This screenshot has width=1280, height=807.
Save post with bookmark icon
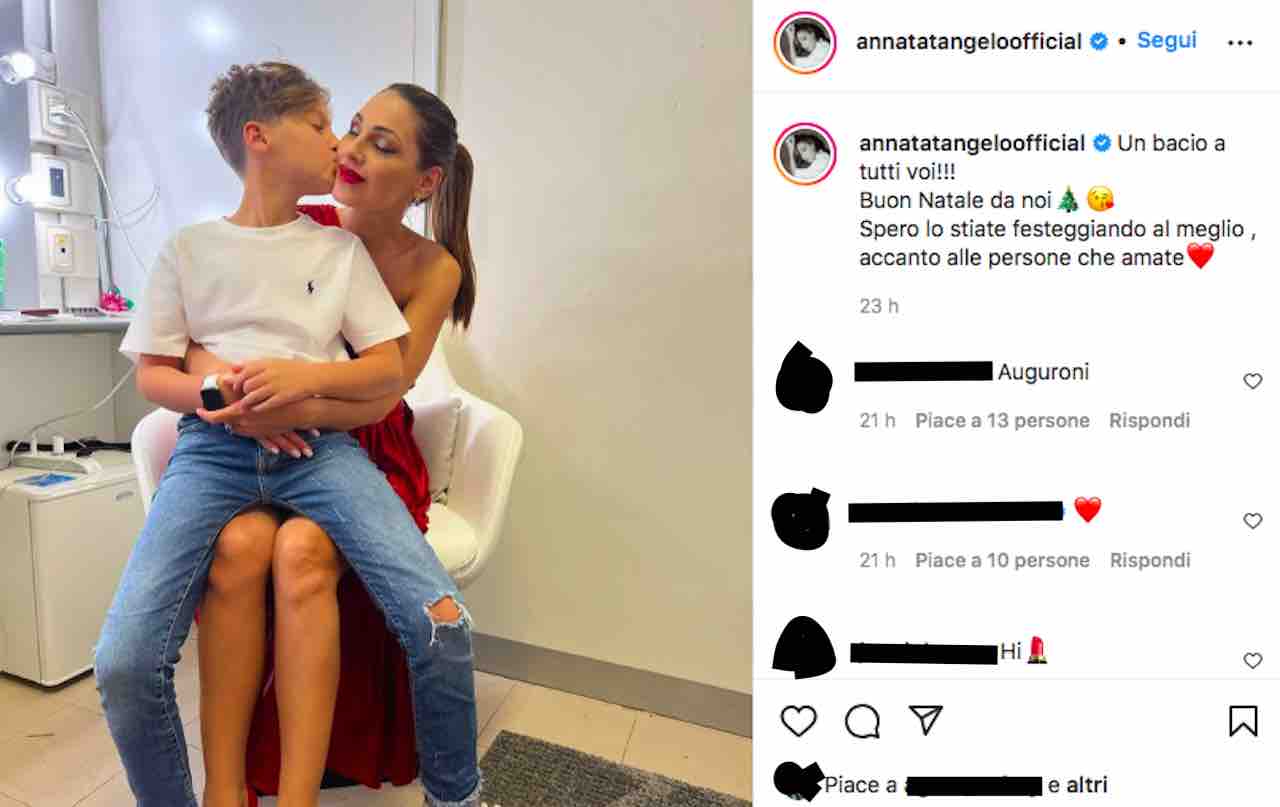(x=1243, y=721)
